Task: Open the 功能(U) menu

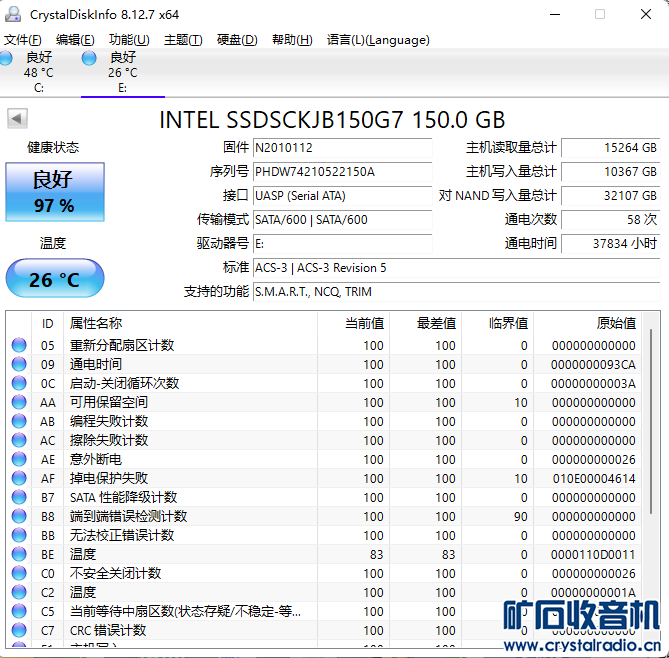Action: point(129,40)
